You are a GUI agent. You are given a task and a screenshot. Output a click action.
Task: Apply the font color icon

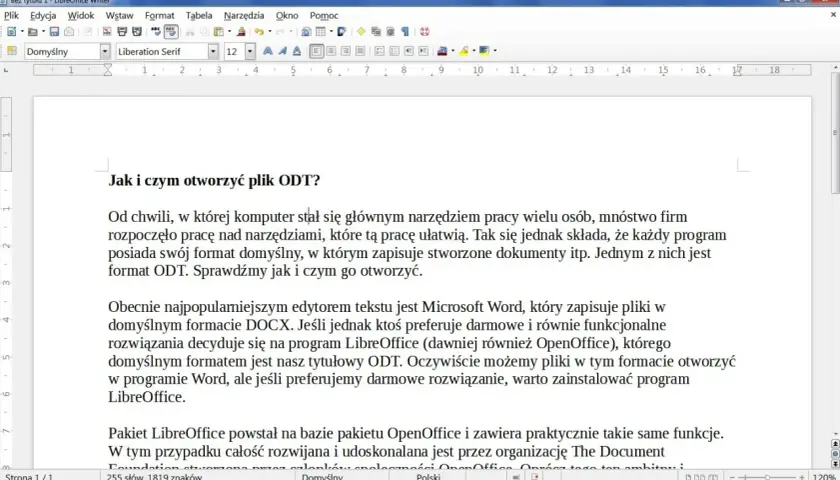[442, 51]
